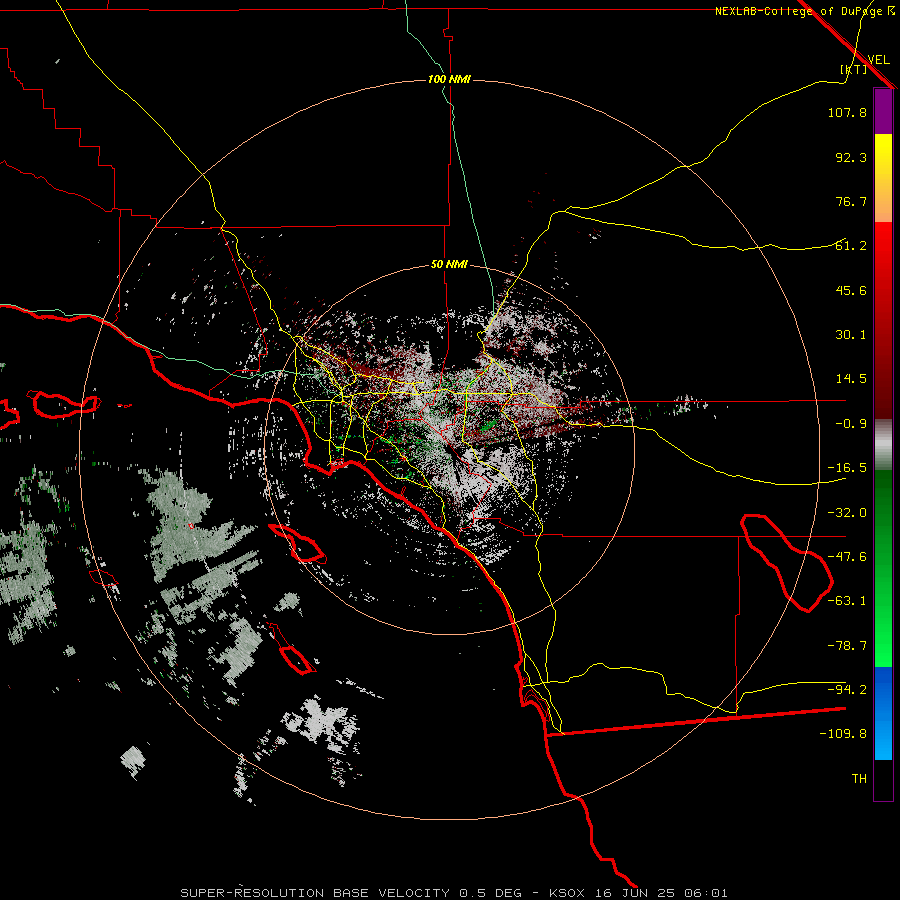Click the Super-Resolution Base Velocity caption
The height and width of the screenshot is (900, 900).
[x=454, y=893]
